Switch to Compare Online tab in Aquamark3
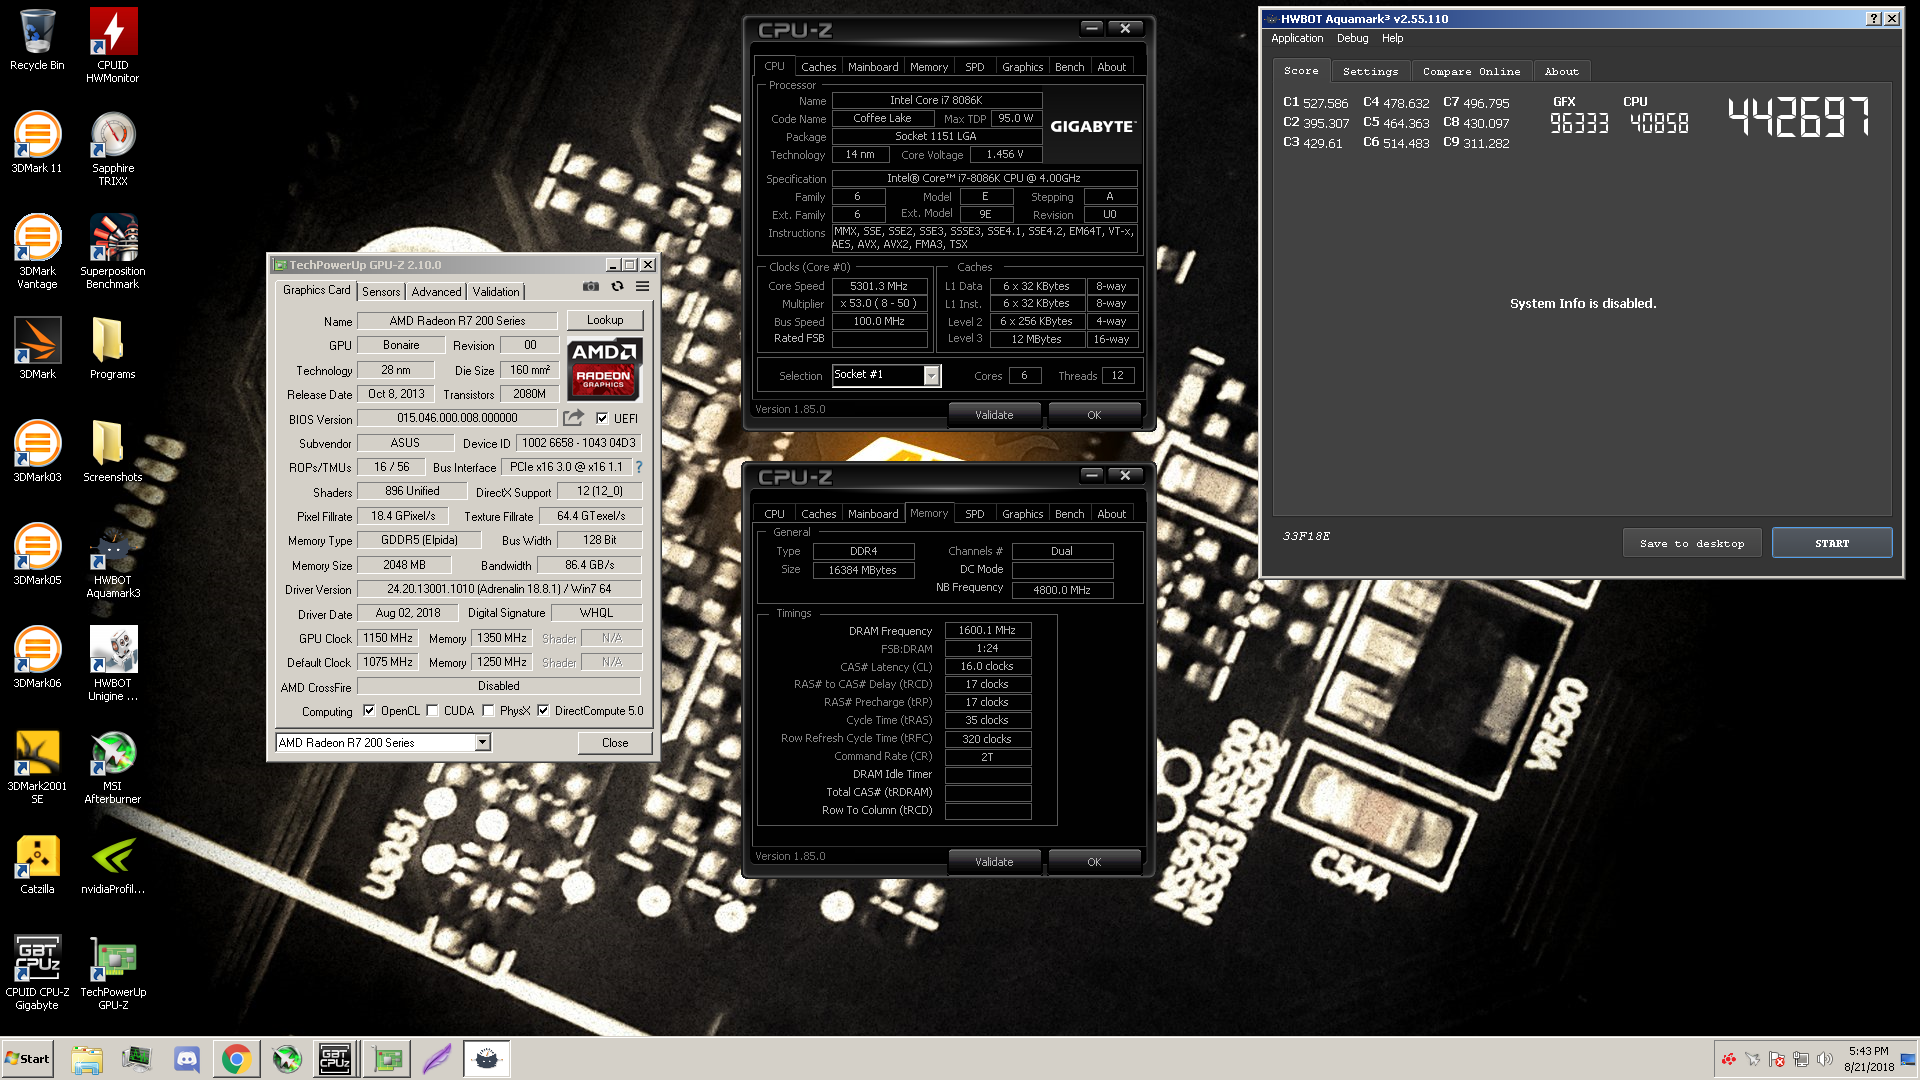Screen dimensions: 1920x1080 (1471, 71)
